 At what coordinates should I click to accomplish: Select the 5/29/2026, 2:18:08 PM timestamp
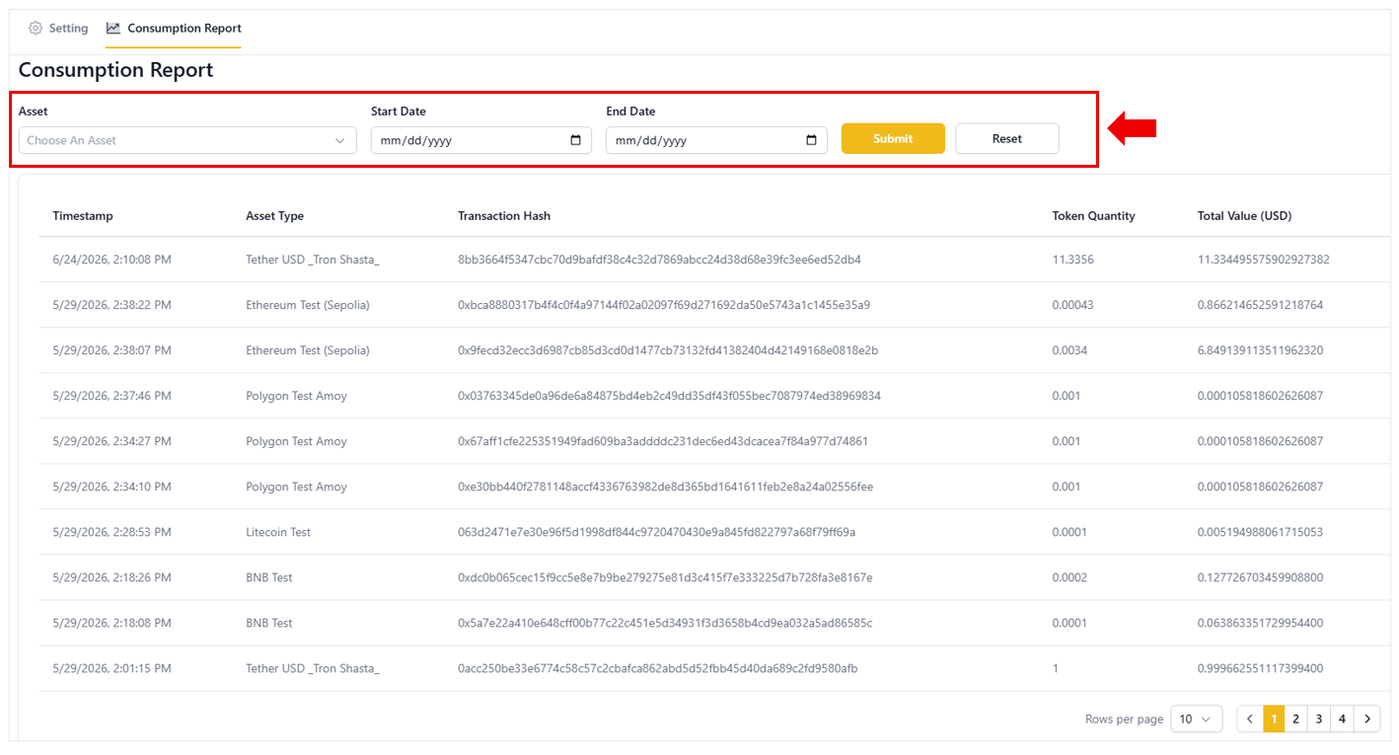click(112, 623)
